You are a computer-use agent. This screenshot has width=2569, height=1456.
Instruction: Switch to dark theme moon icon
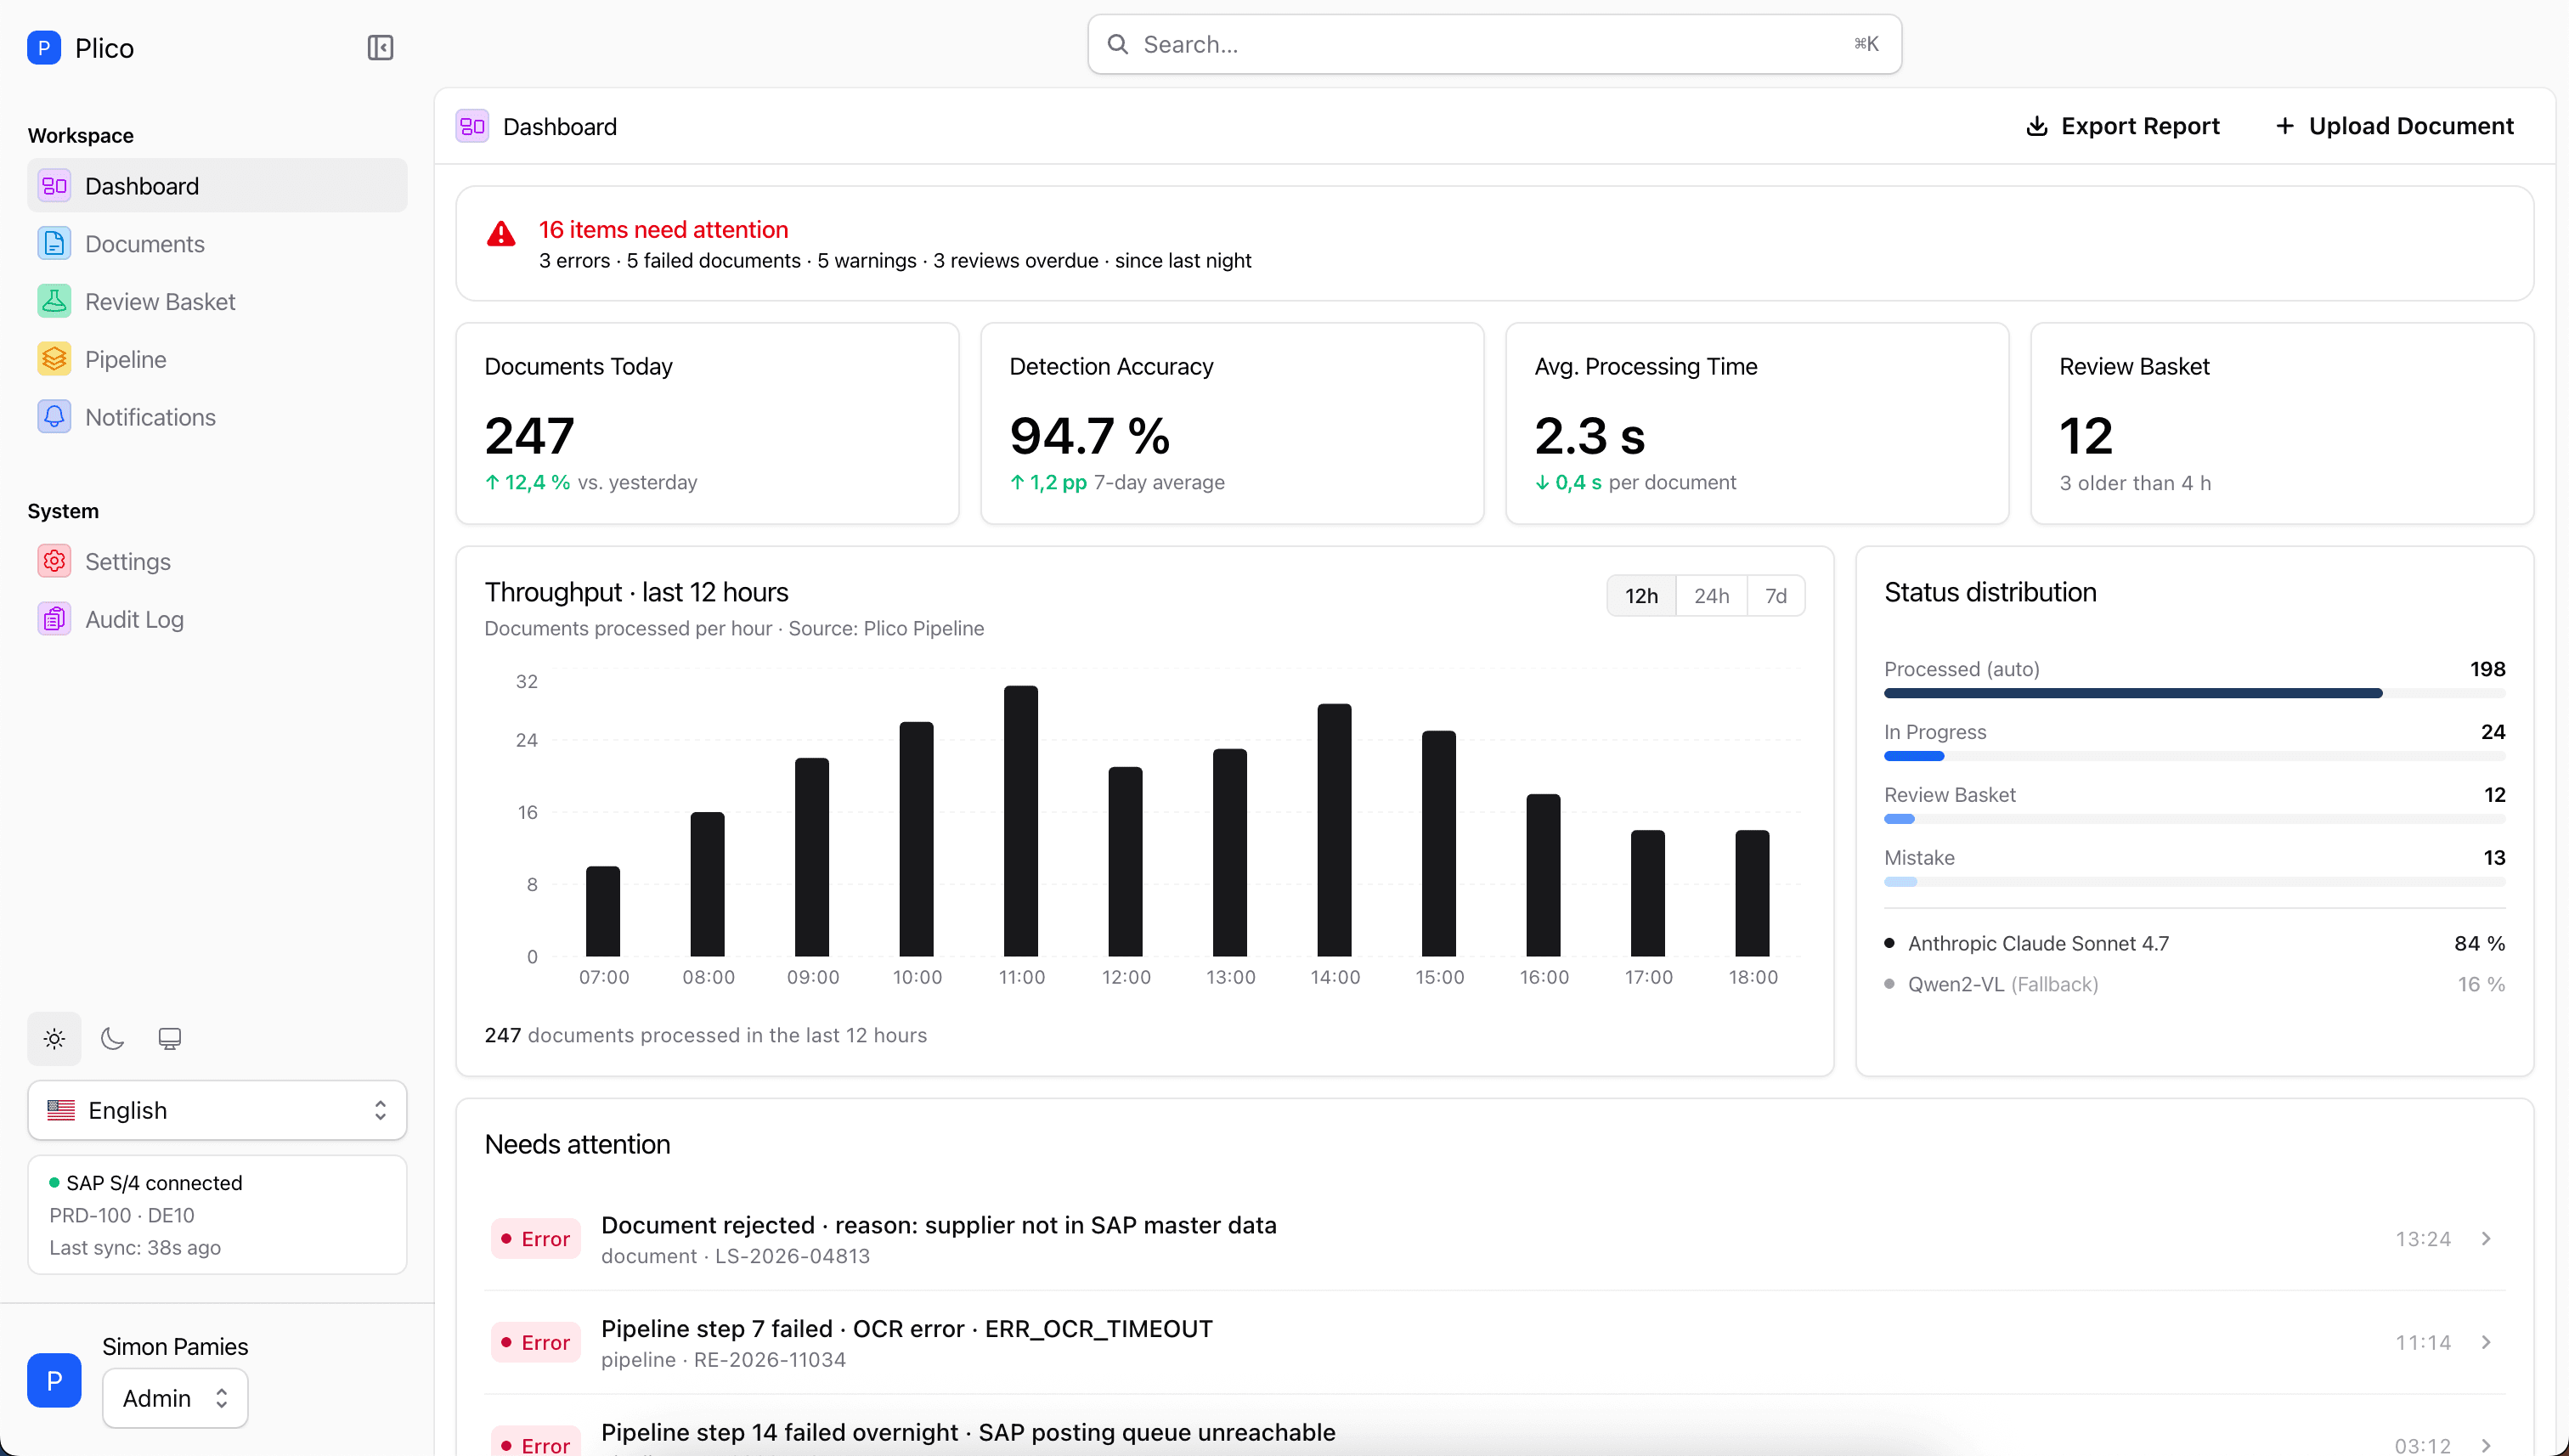[112, 1039]
